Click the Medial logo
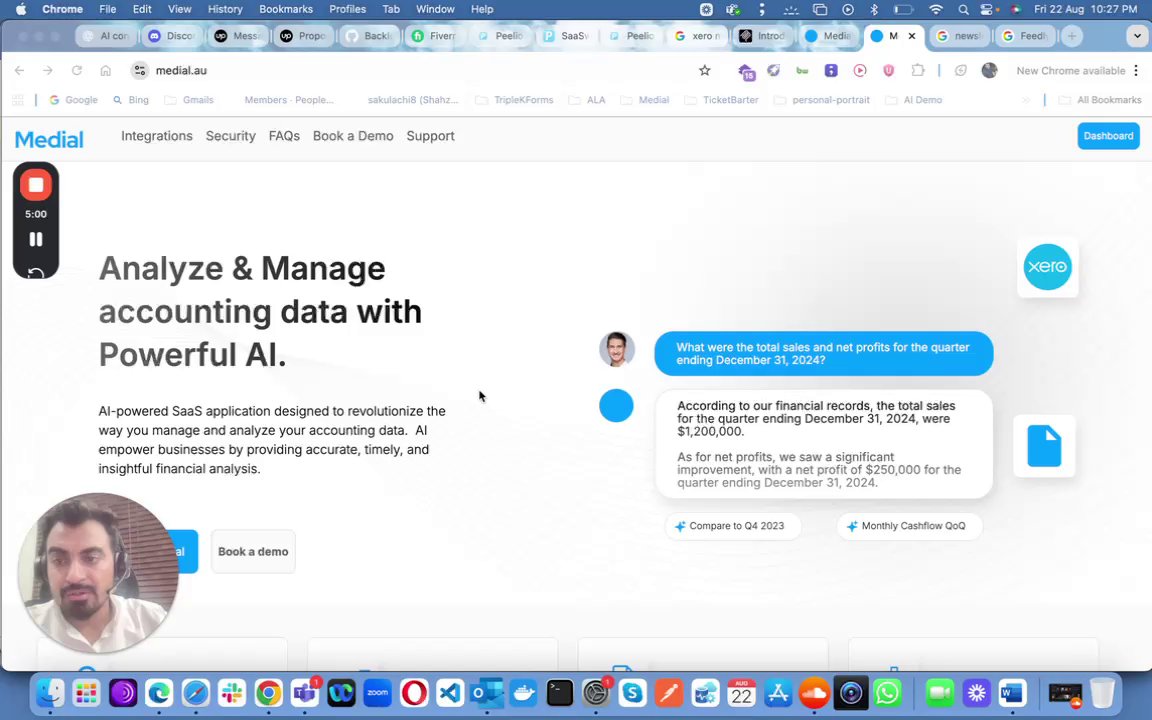Viewport: 1152px width, 720px height. (49, 139)
